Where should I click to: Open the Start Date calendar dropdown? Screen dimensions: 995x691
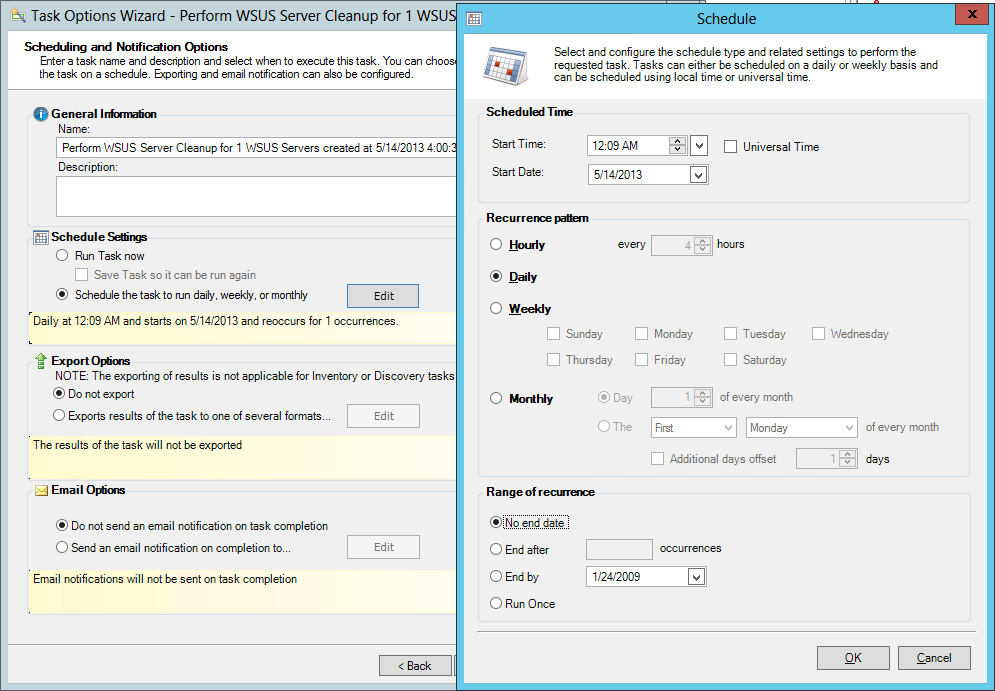[x=698, y=174]
